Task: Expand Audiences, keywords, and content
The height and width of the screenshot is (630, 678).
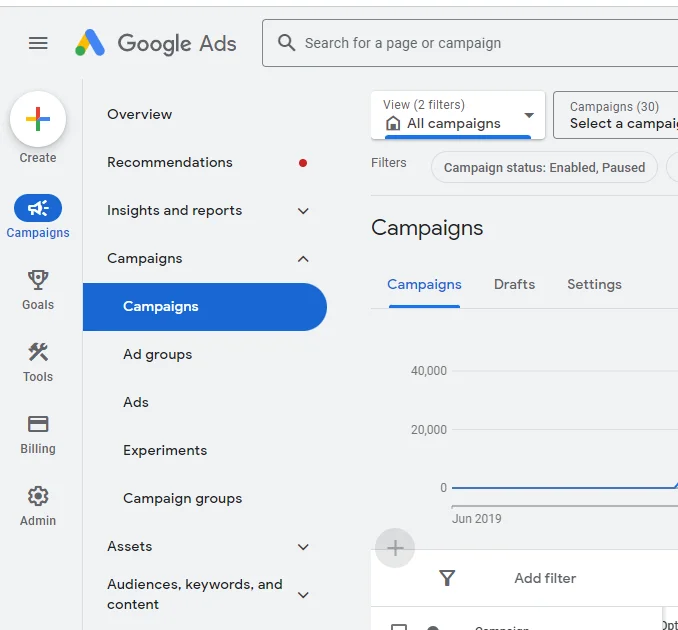Action: (303, 595)
